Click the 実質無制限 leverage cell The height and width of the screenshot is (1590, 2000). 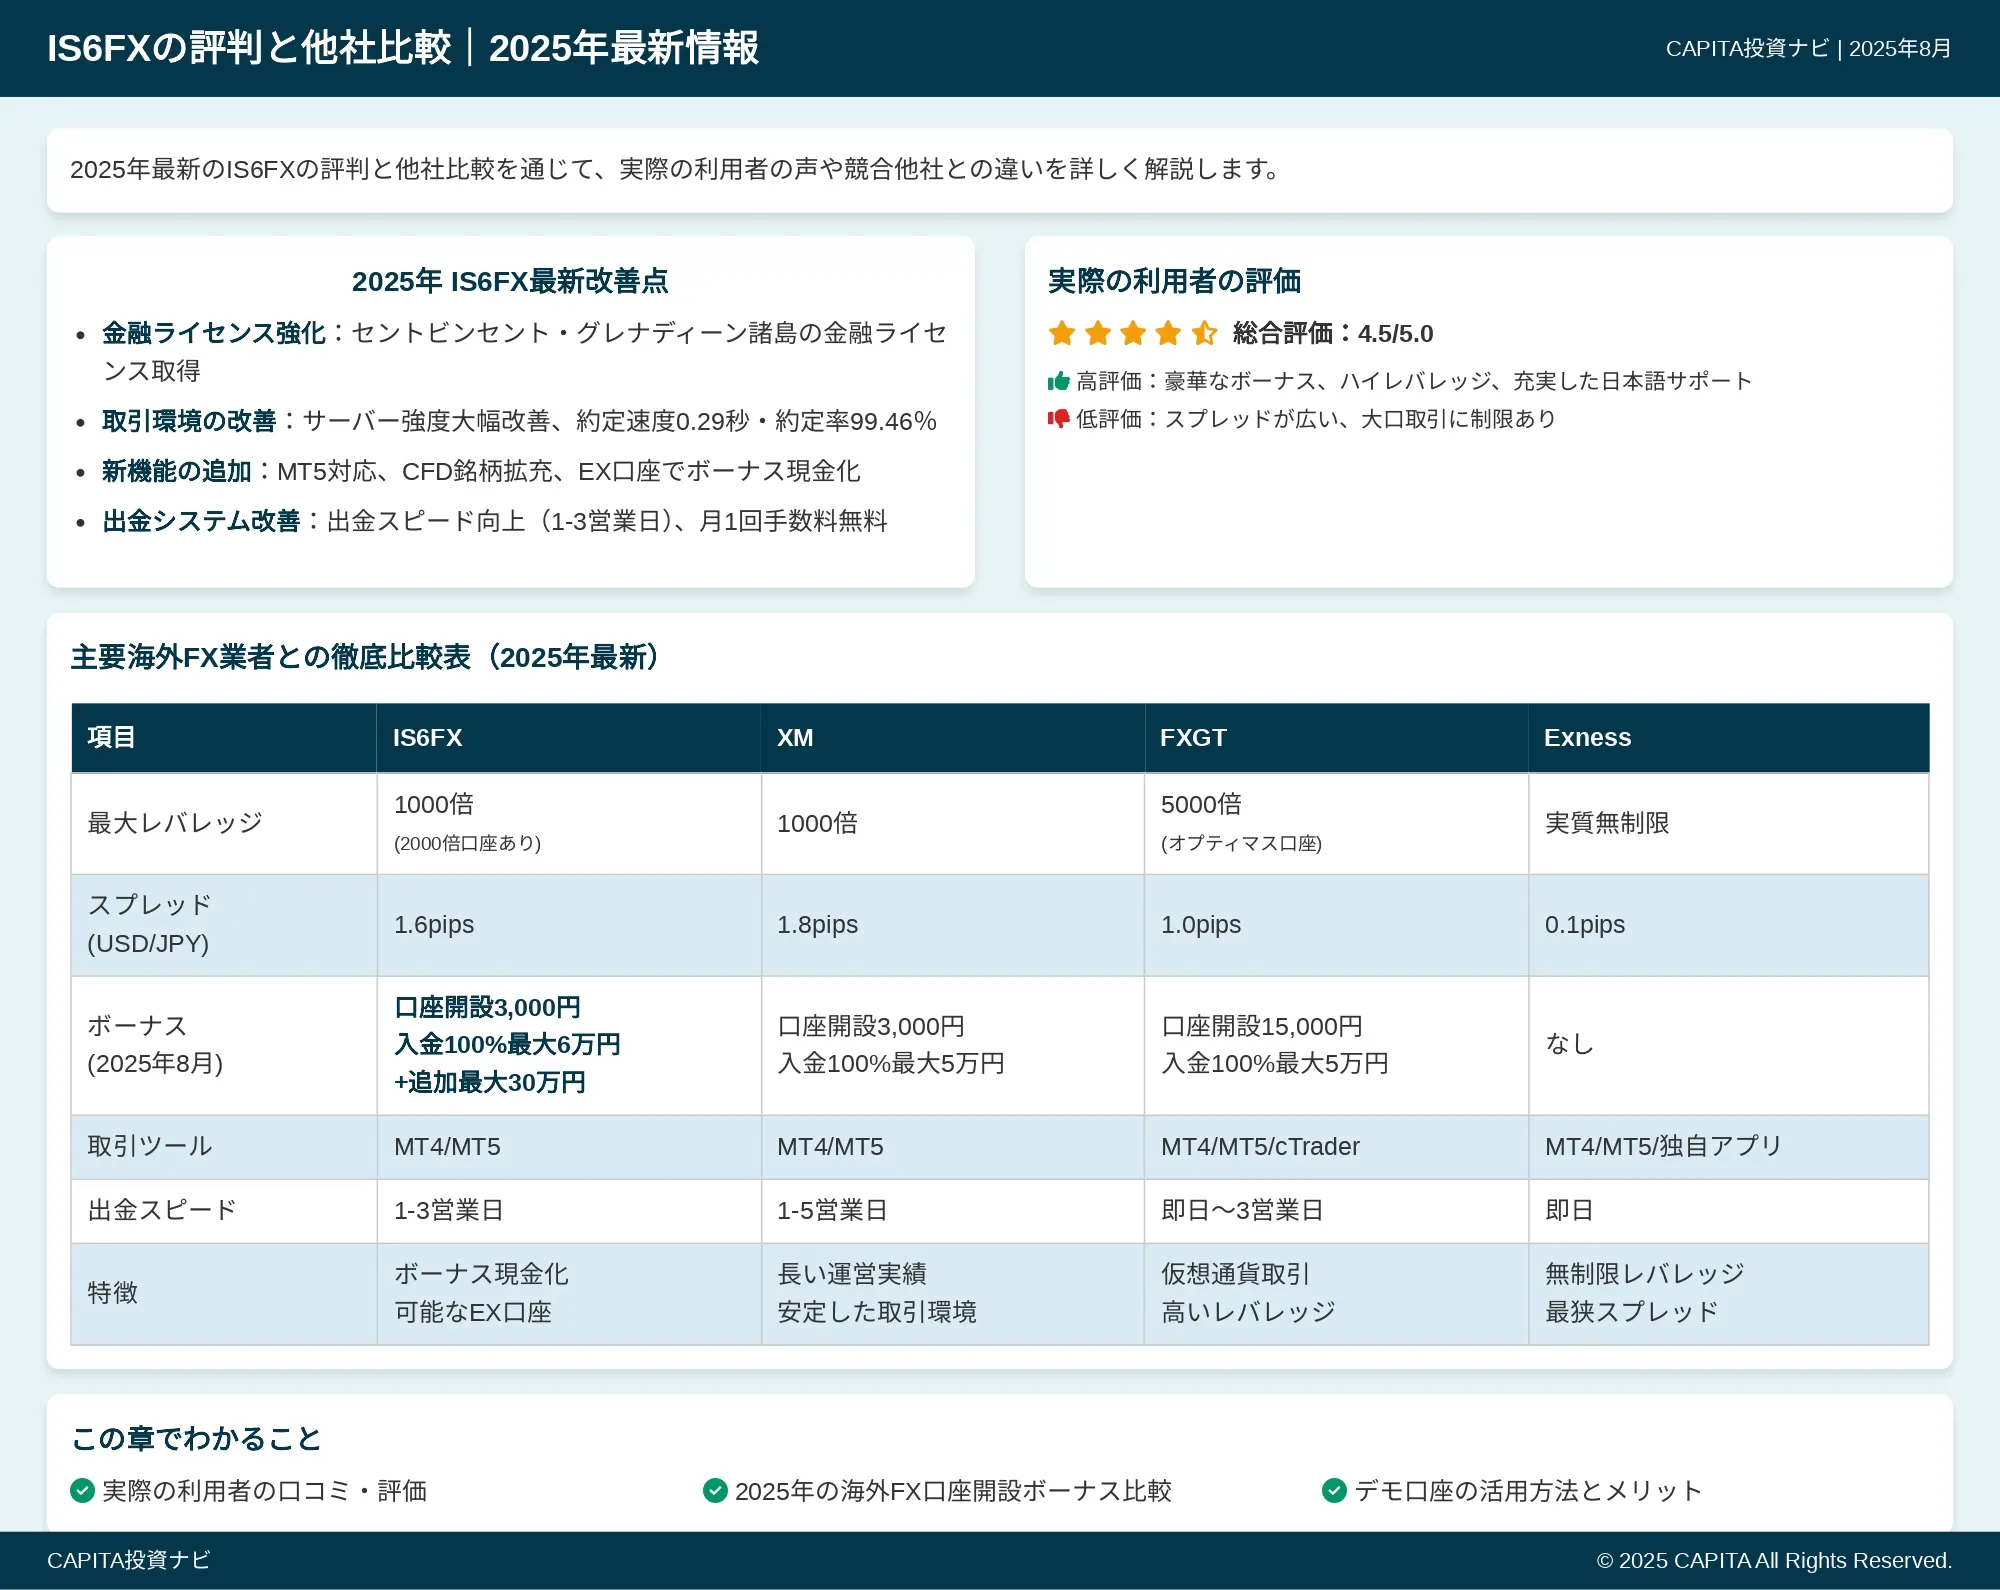(x=1728, y=823)
